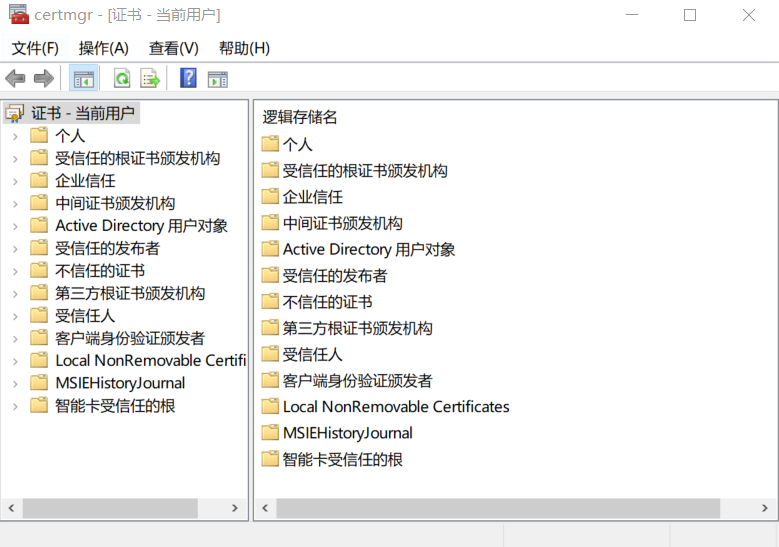Select MSIEHistoryJournal in the left tree
This screenshot has height=547, width=779.
120,383
